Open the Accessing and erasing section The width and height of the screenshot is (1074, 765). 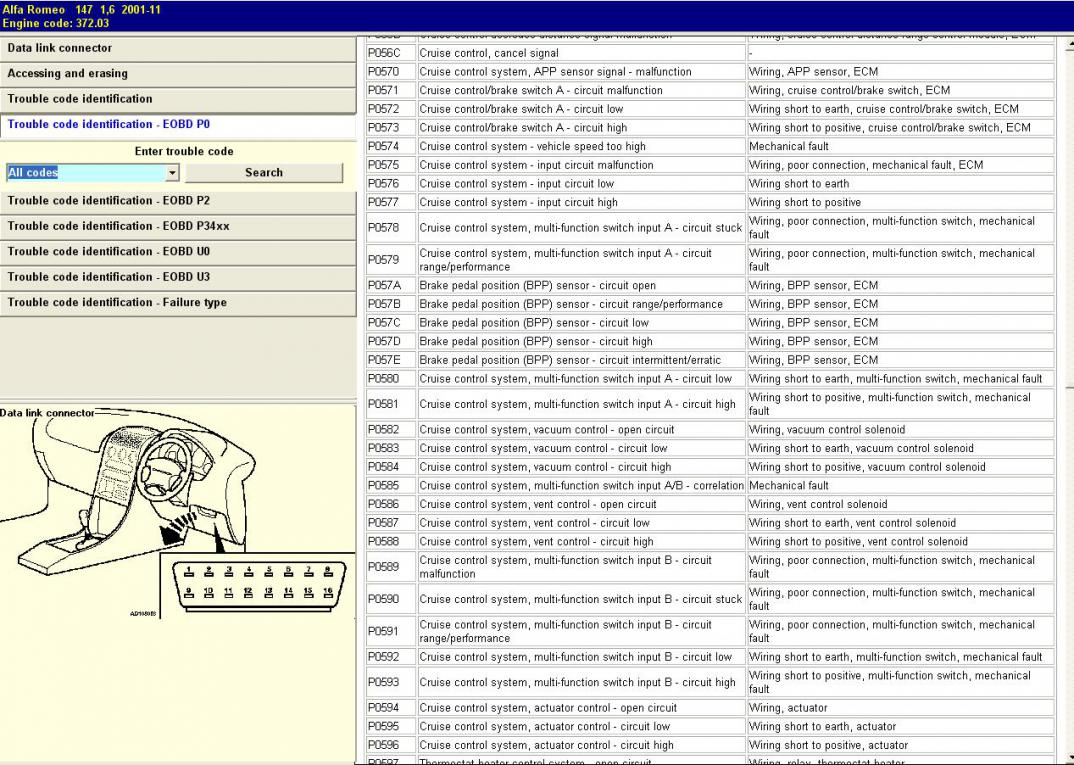(178, 74)
